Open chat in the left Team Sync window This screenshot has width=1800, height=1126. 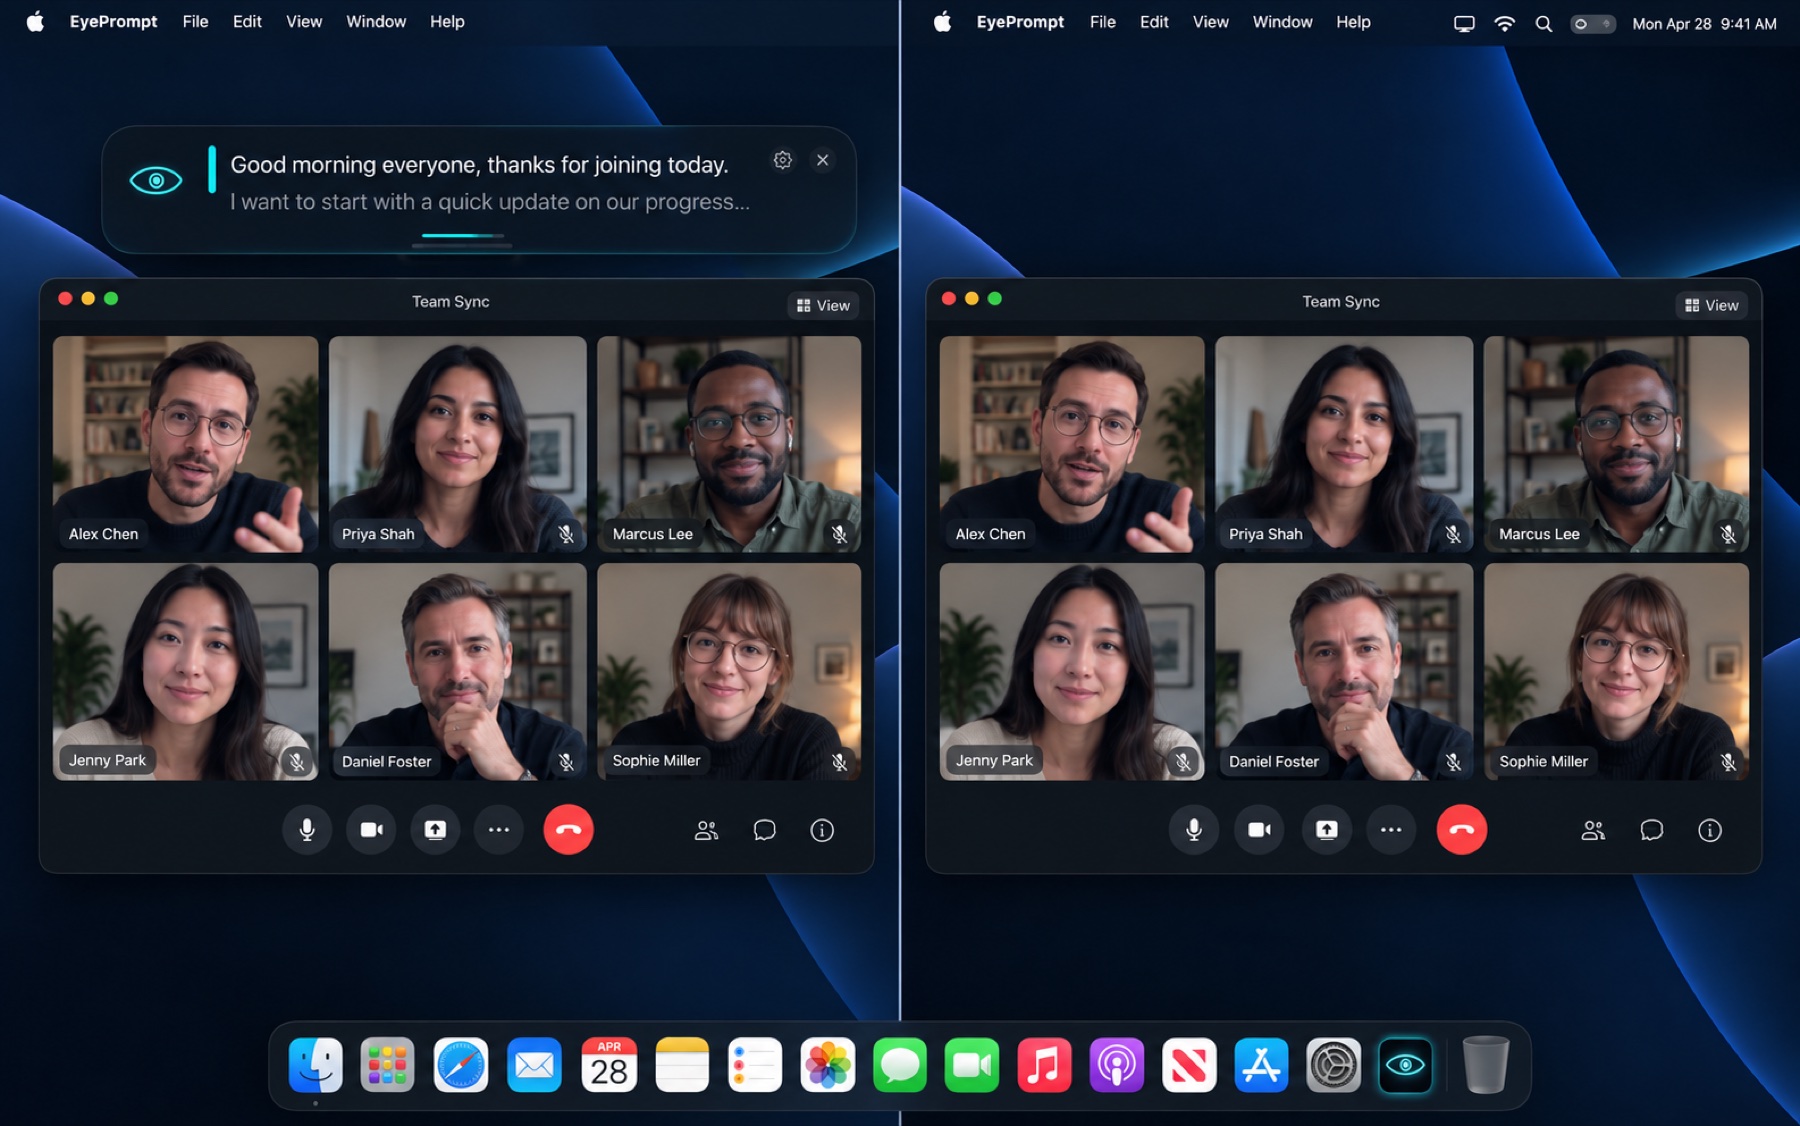click(x=764, y=830)
